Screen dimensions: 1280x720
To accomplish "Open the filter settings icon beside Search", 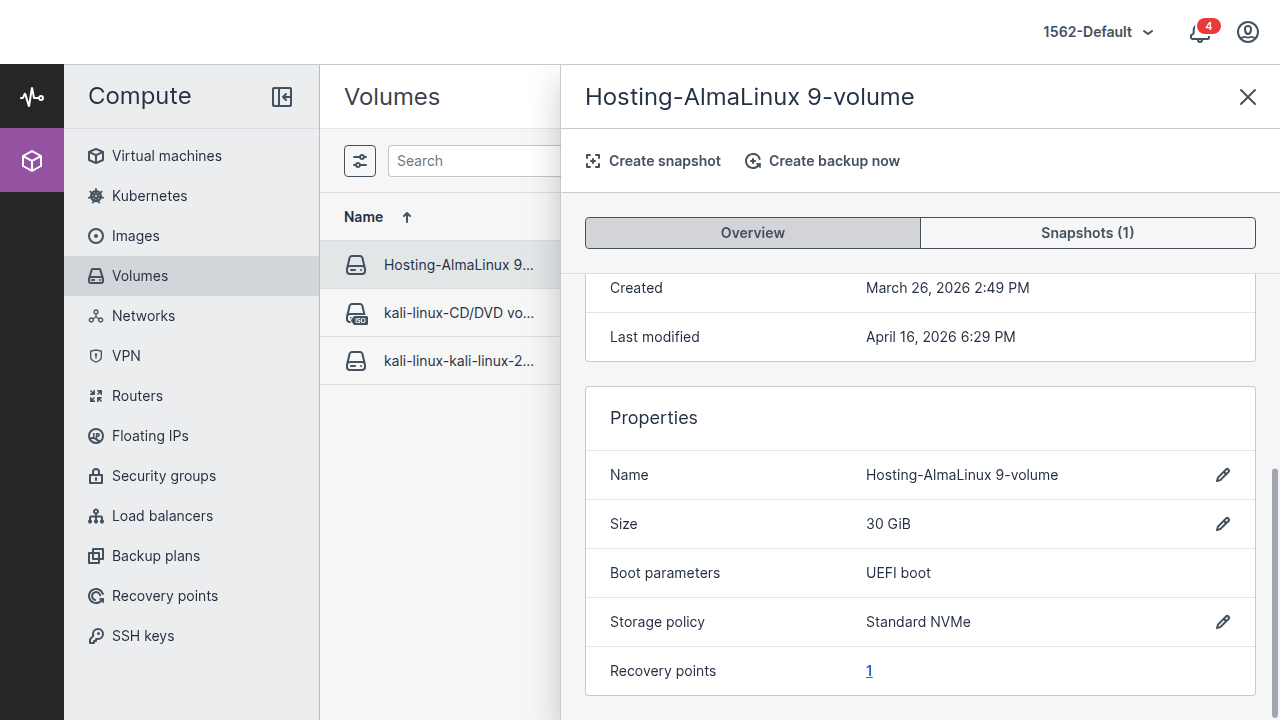I will pos(360,161).
